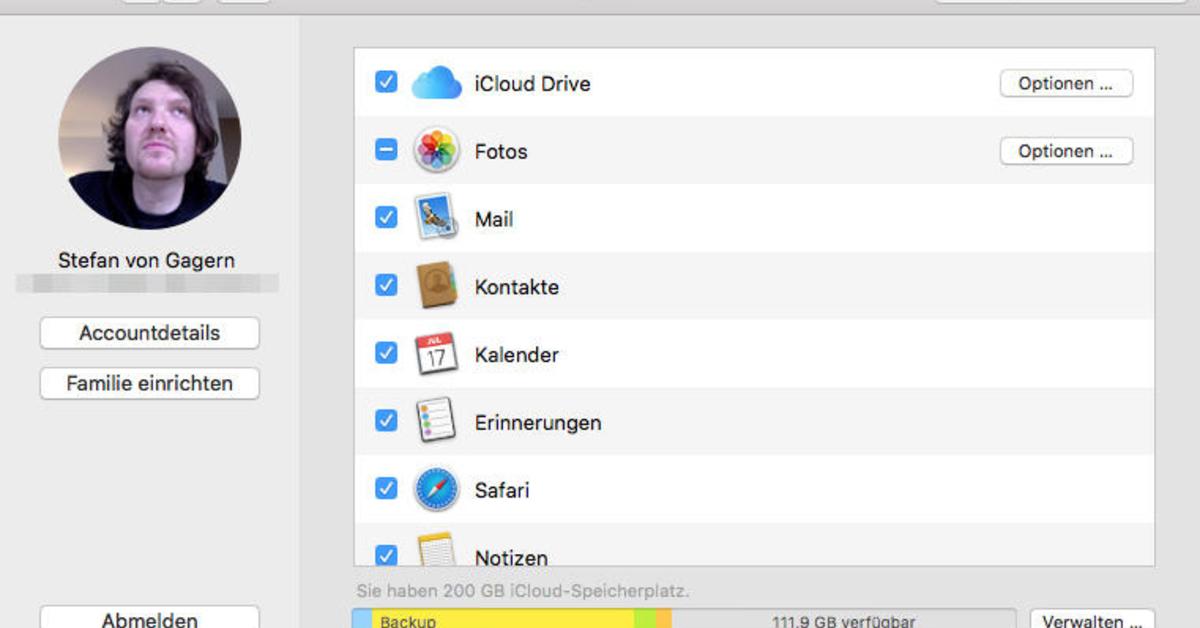Select the Erinnerungen label
The image size is (1200, 628).
538,423
